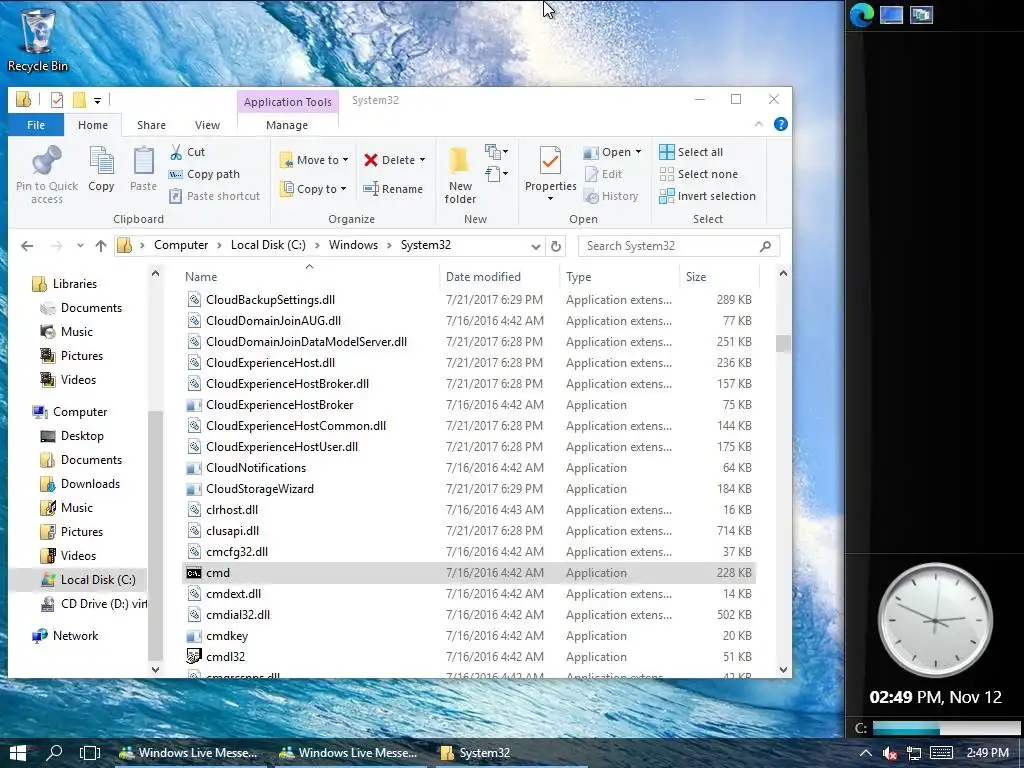Click Application Tools contextual tab

[x=287, y=102]
